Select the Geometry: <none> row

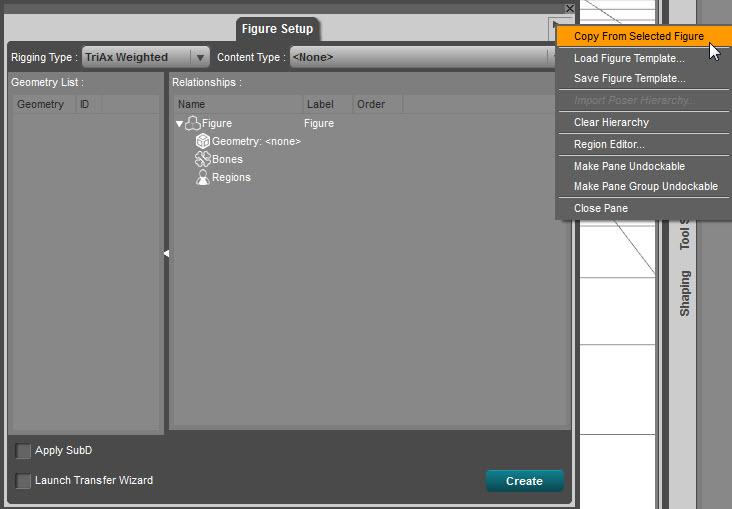pos(370,141)
